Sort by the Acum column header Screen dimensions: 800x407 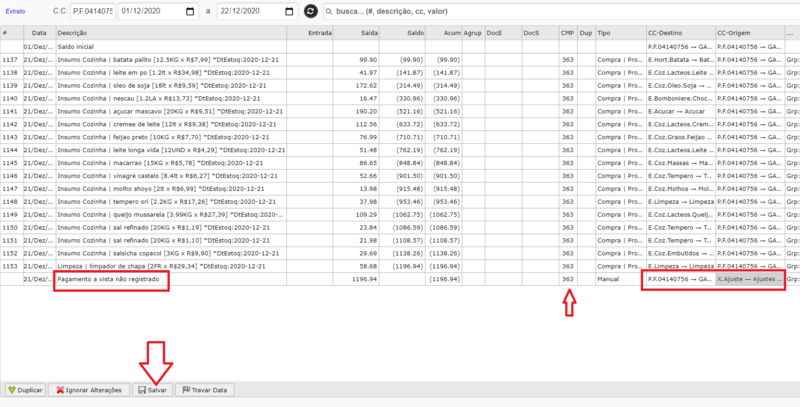444,33
